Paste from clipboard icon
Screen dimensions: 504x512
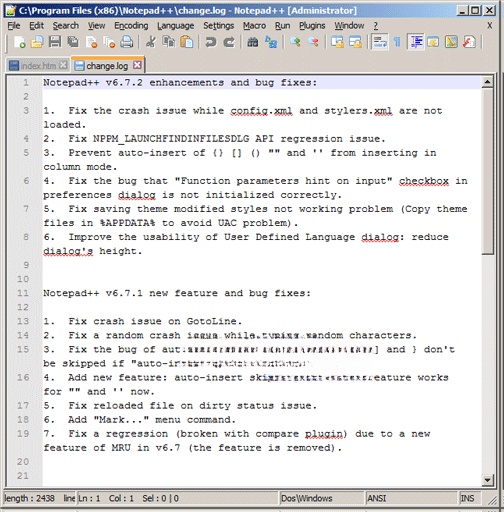[187, 42]
